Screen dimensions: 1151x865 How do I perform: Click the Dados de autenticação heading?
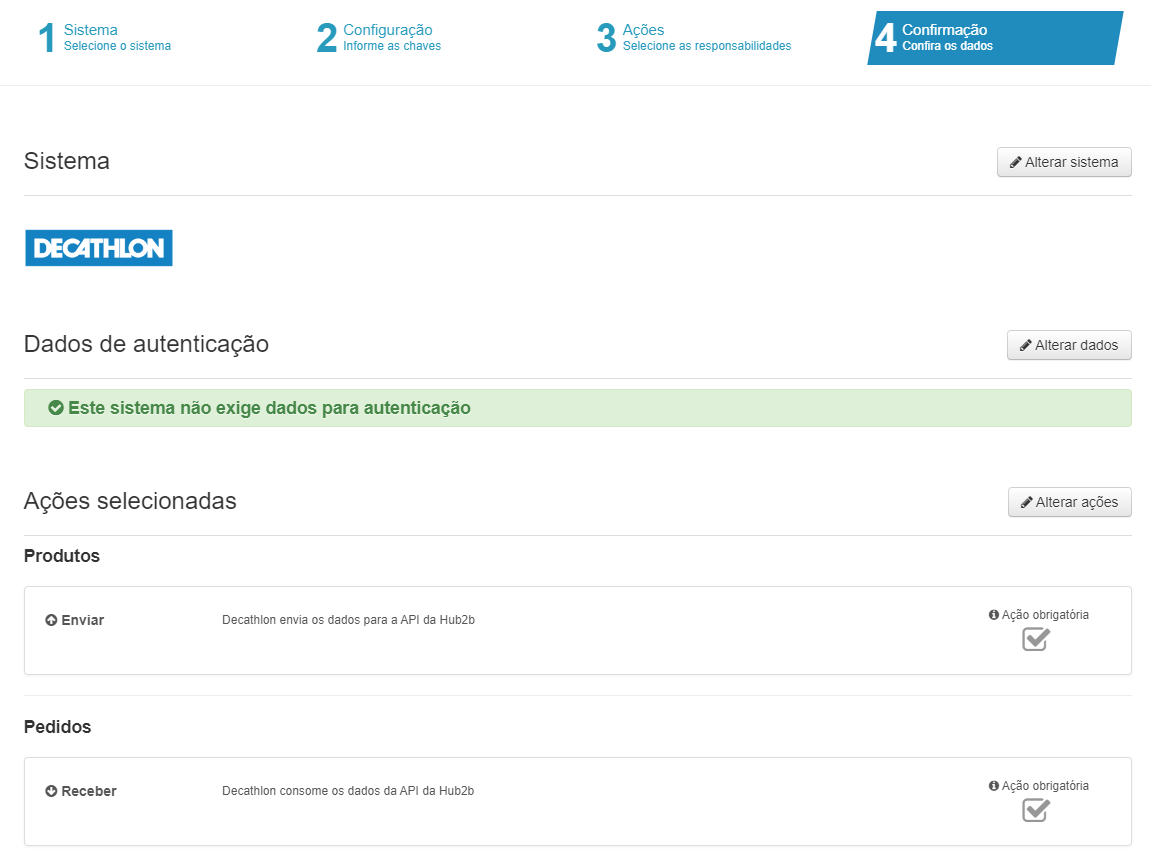146,344
